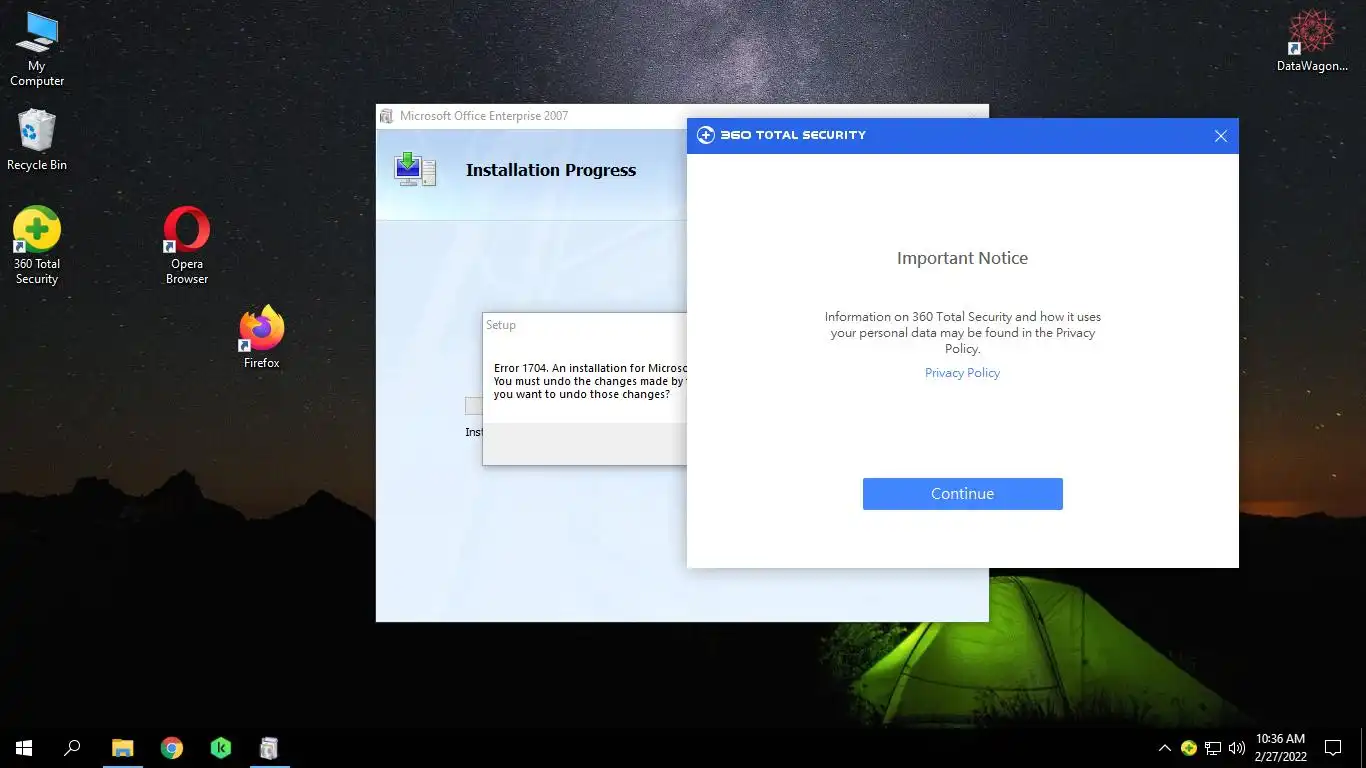Image resolution: width=1366 pixels, height=768 pixels.
Task: Open the Windows Start menu
Action: (24, 747)
